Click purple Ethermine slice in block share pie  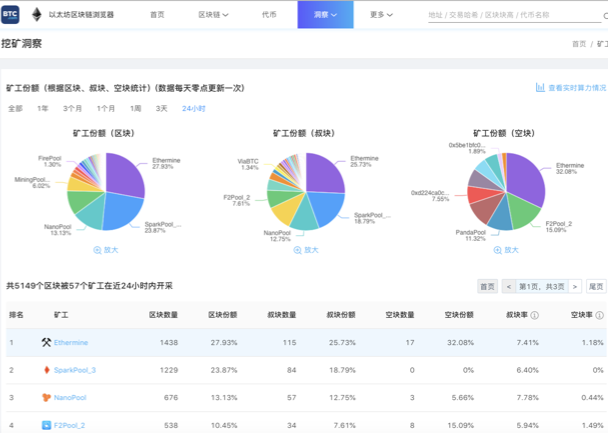pos(126,173)
